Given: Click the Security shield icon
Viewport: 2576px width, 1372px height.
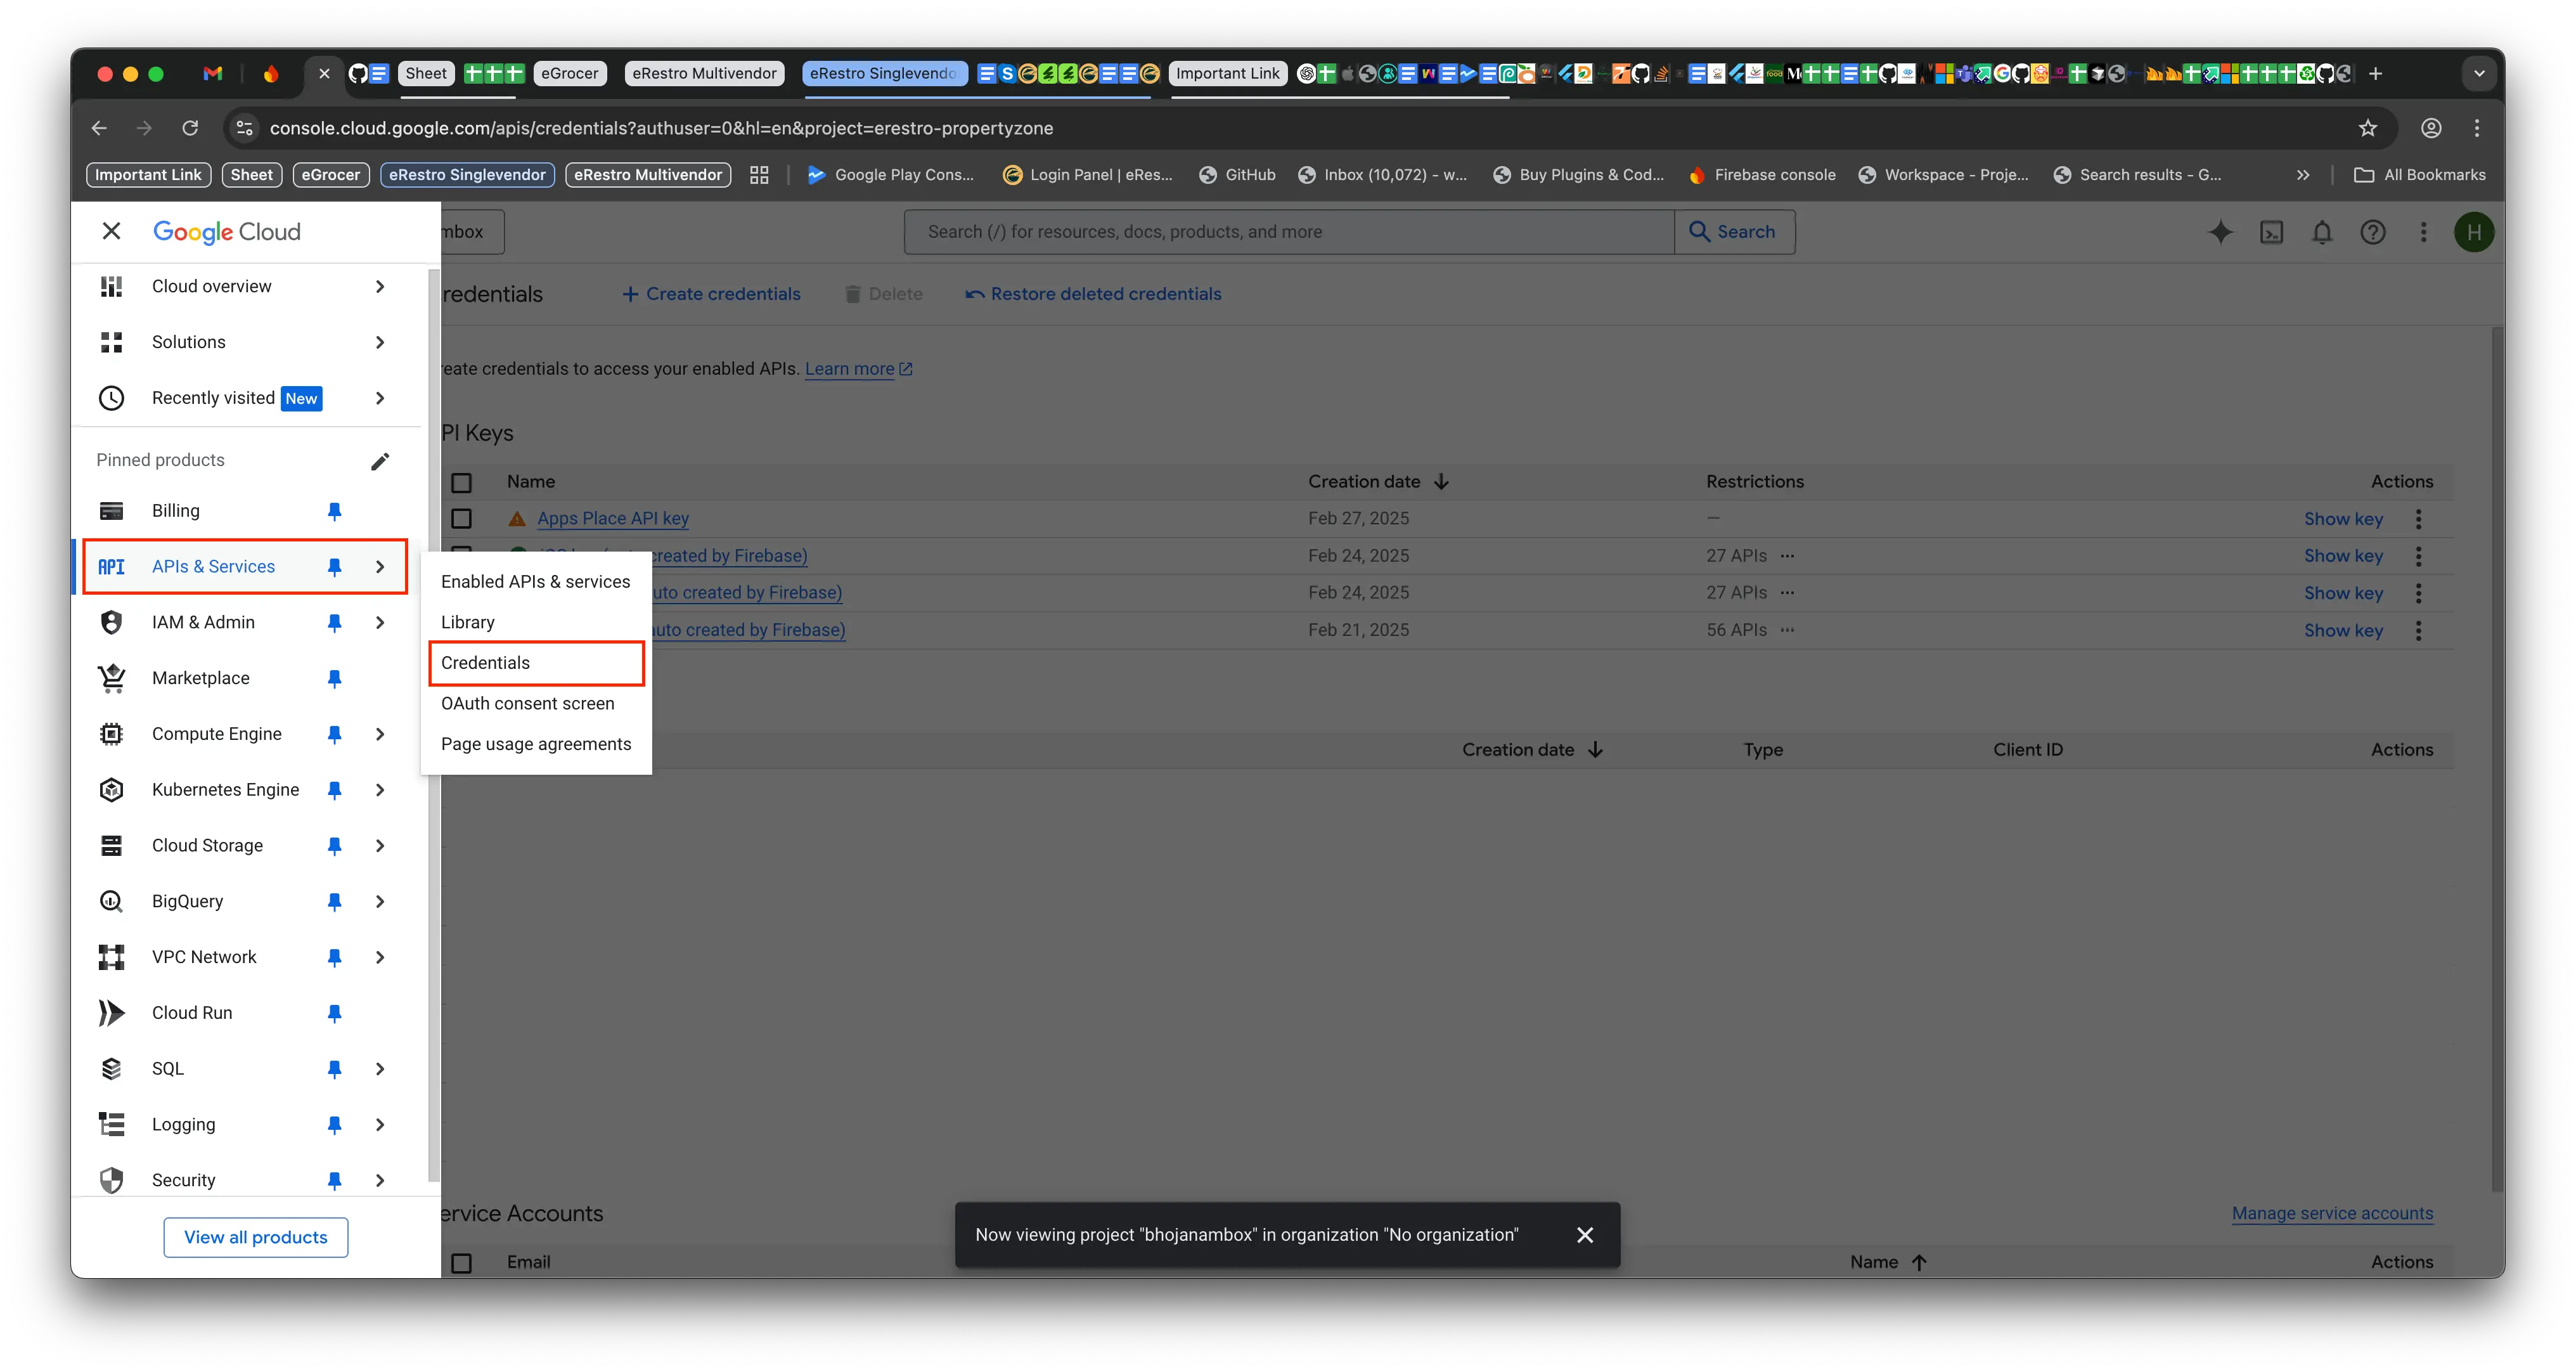Looking at the screenshot, I should coord(111,1180).
